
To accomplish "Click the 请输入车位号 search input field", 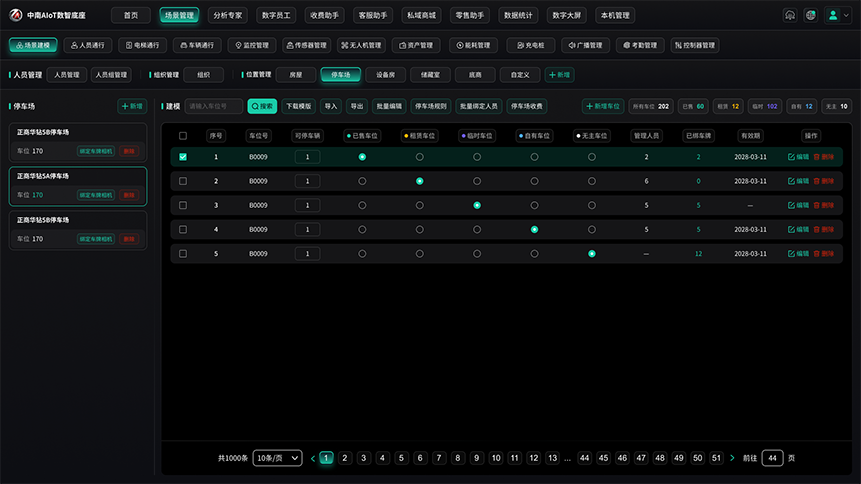I will click(x=214, y=106).
